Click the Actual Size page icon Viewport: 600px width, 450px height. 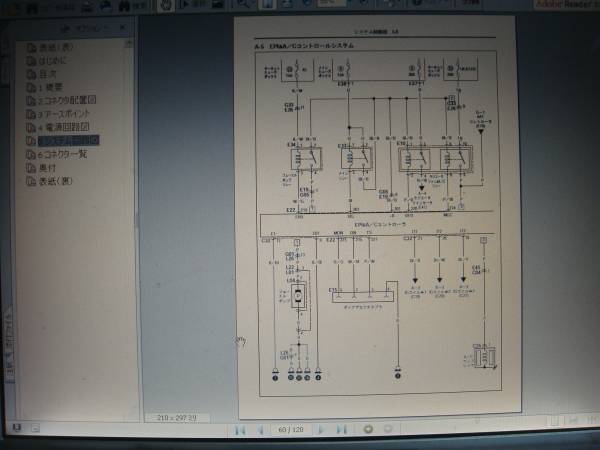click(x=267, y=4)
